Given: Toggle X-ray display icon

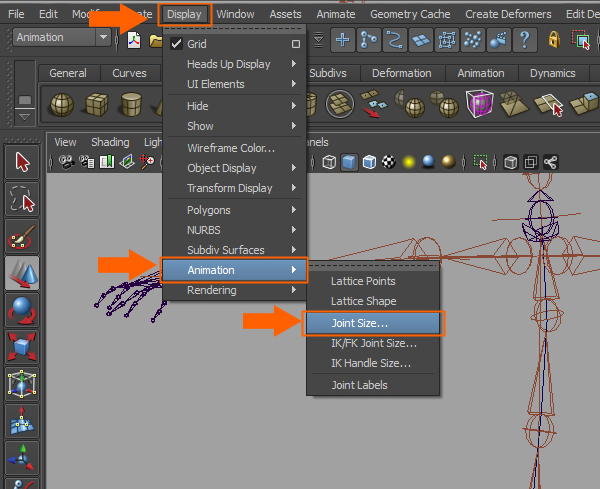Looking at the screenshot, I should (x=530, y=162).
